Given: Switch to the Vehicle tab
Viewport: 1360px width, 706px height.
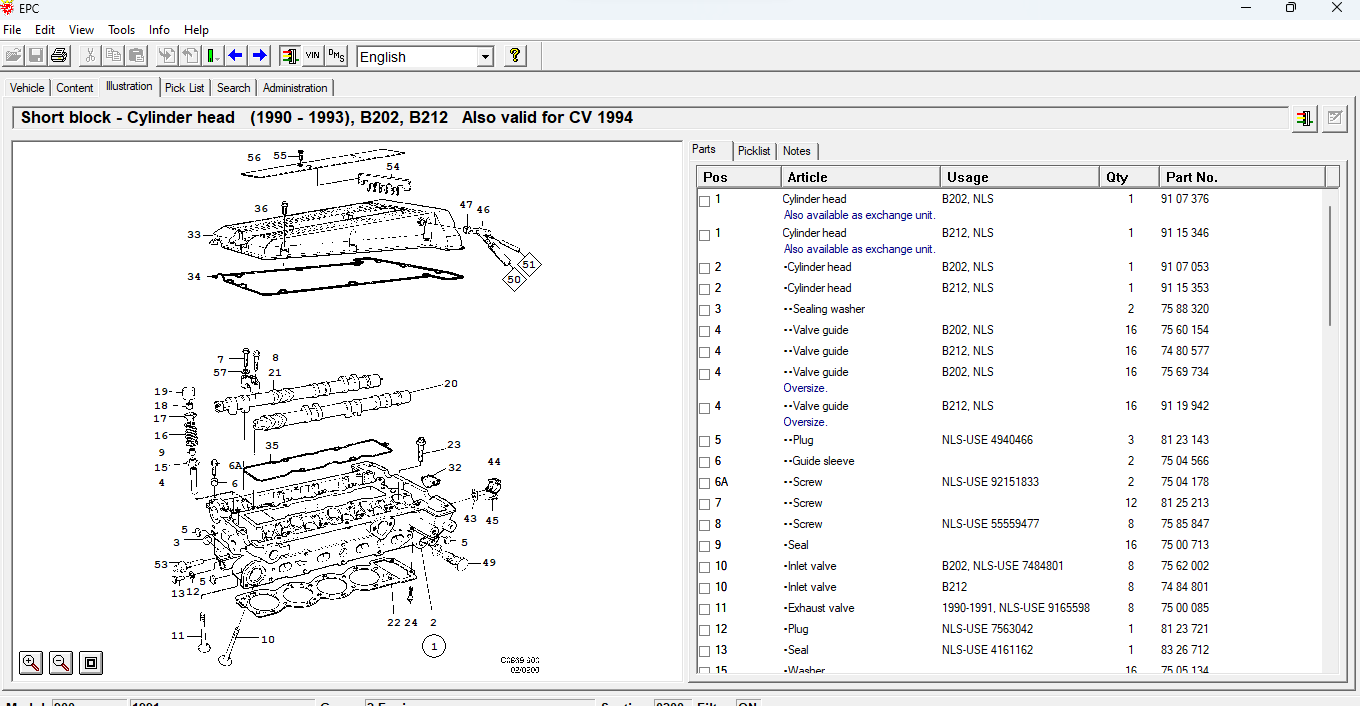Looking at the screenshot, I should click(x=27, y=88).
